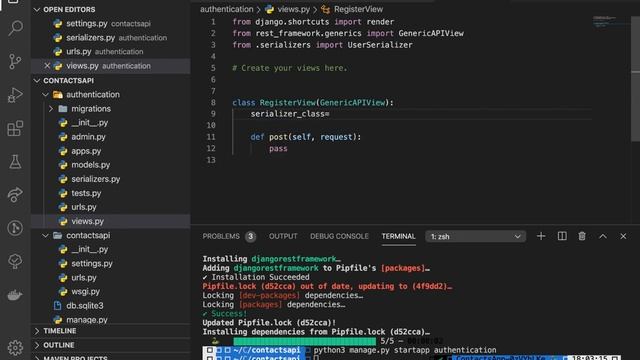Open the Testing flask view

pos(15,162)
